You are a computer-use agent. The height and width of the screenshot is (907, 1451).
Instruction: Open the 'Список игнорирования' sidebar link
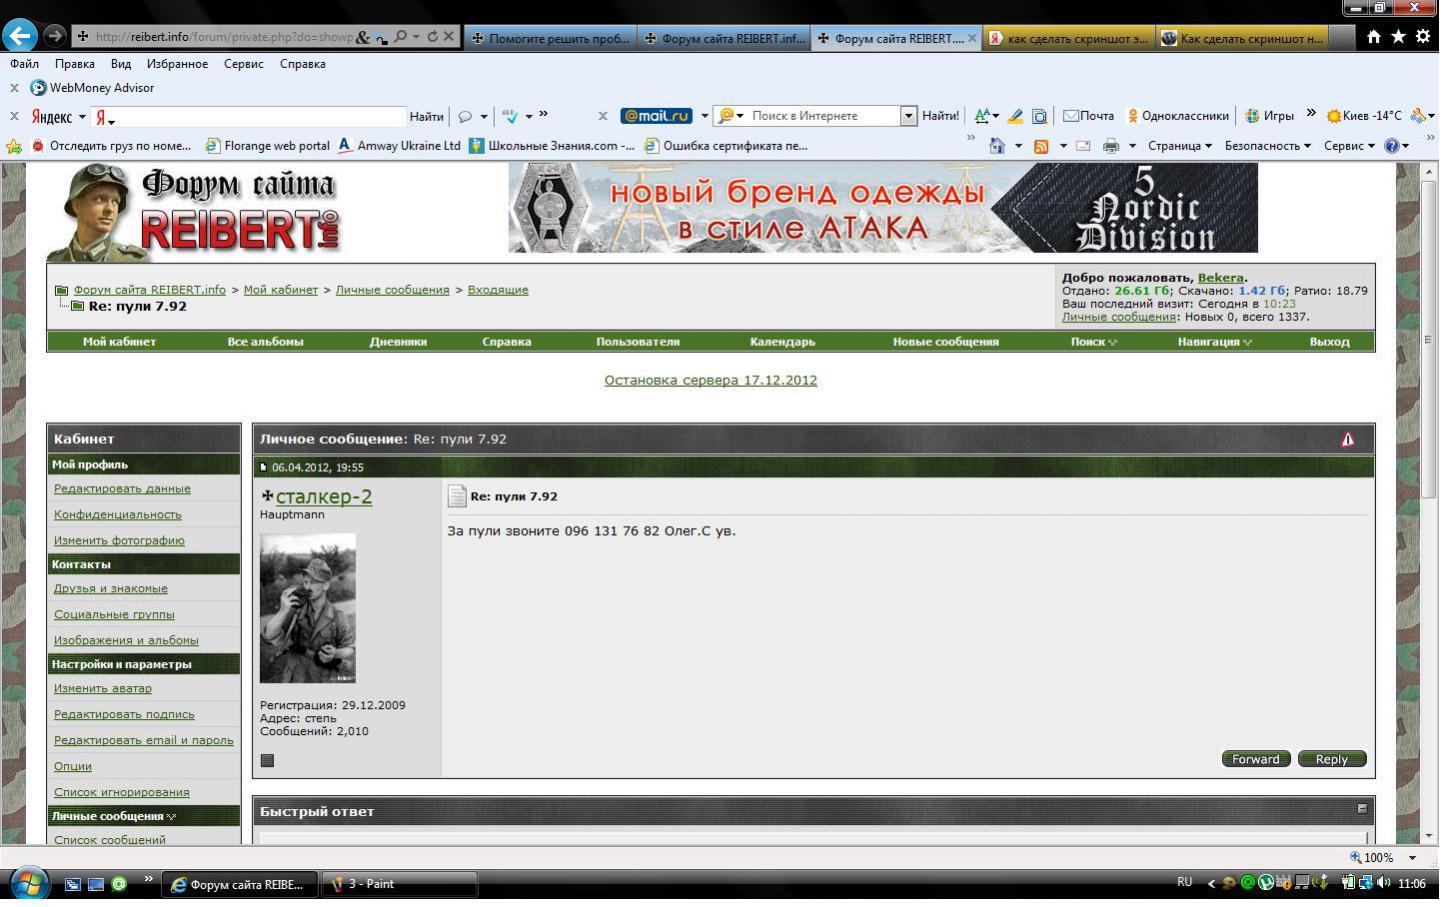pyautogui.click(x=122, y=793)
